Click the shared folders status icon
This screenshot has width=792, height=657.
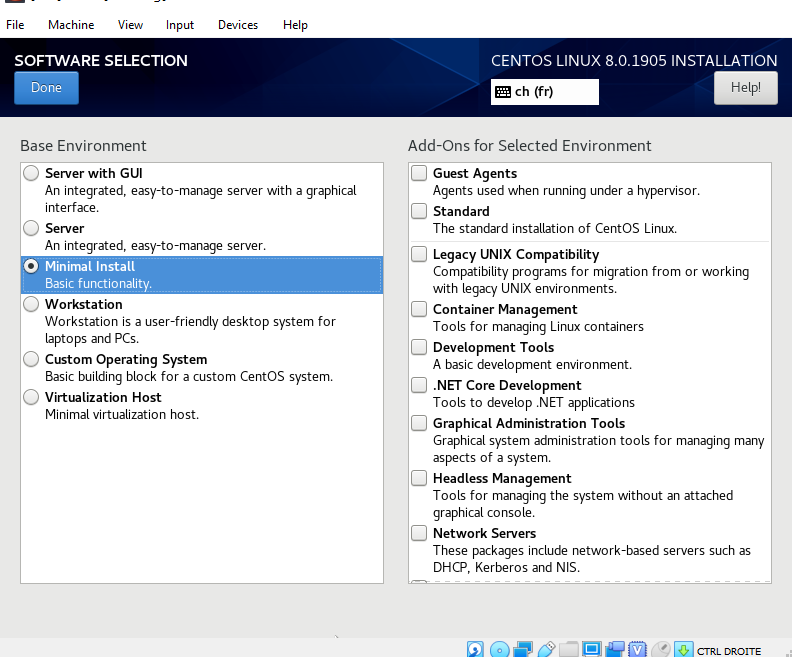click(x=569, y=649)
